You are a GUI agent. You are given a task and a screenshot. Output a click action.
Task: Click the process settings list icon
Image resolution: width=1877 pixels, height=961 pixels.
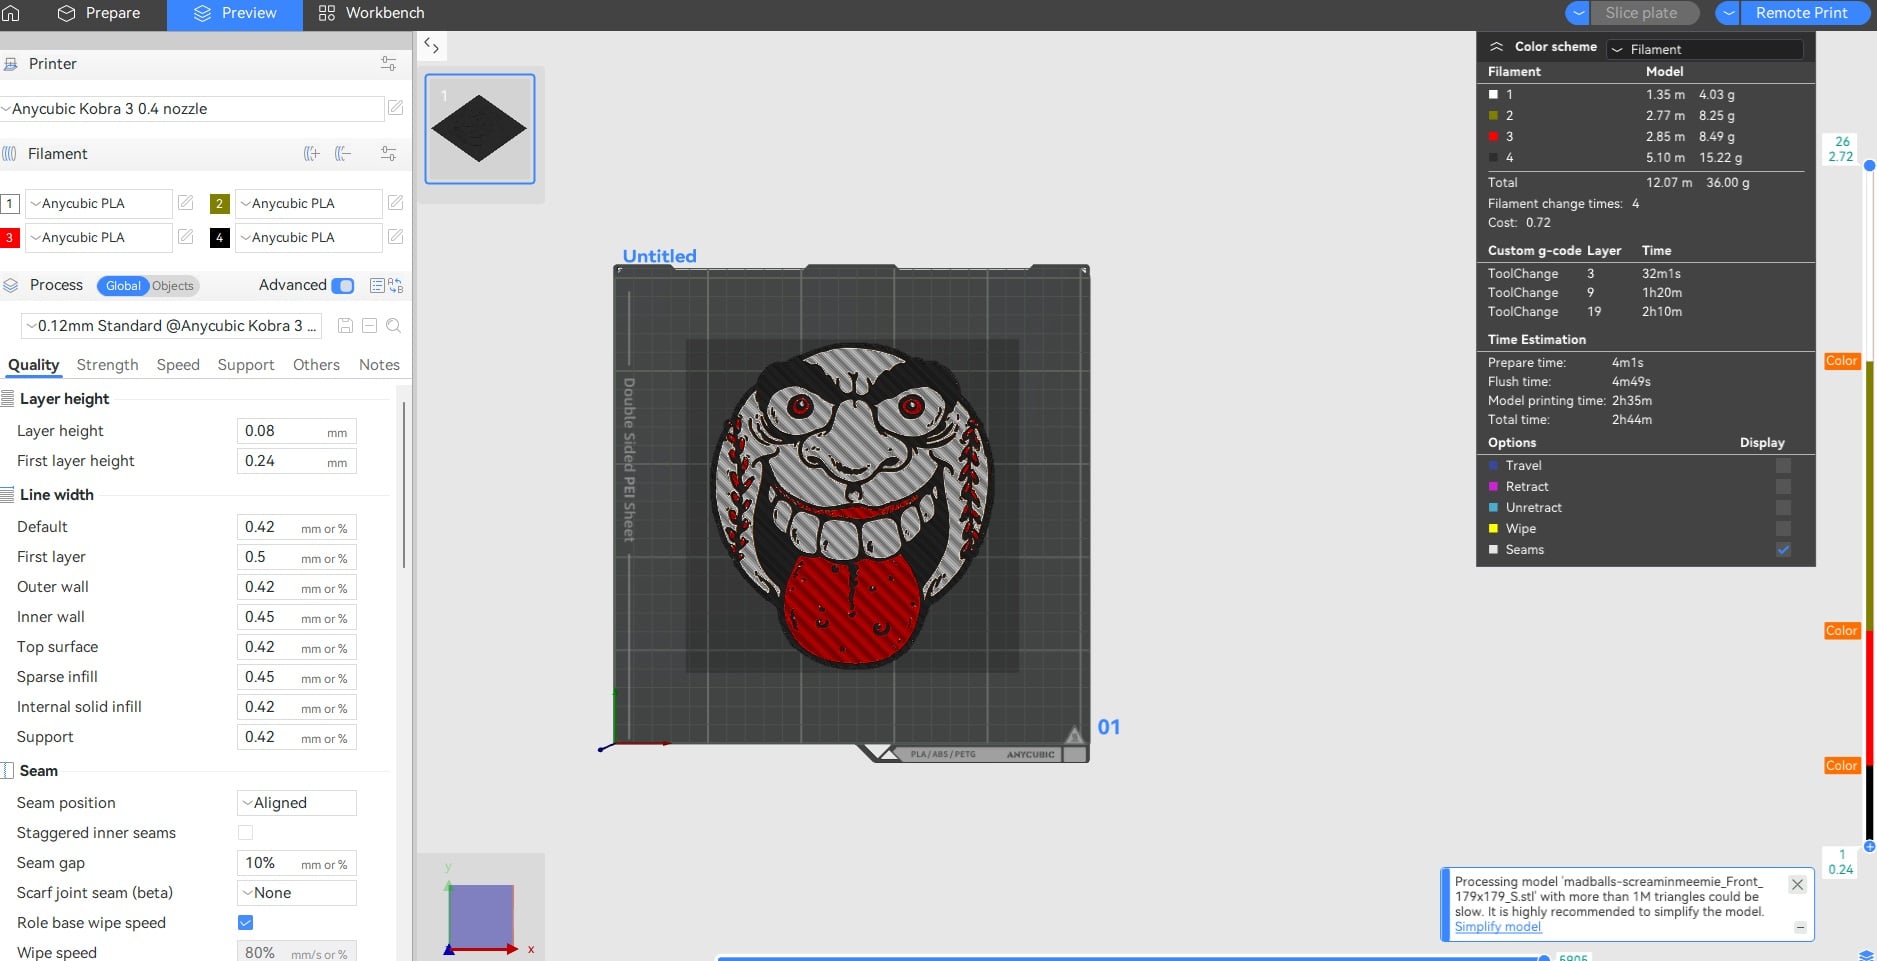(377, 286)
